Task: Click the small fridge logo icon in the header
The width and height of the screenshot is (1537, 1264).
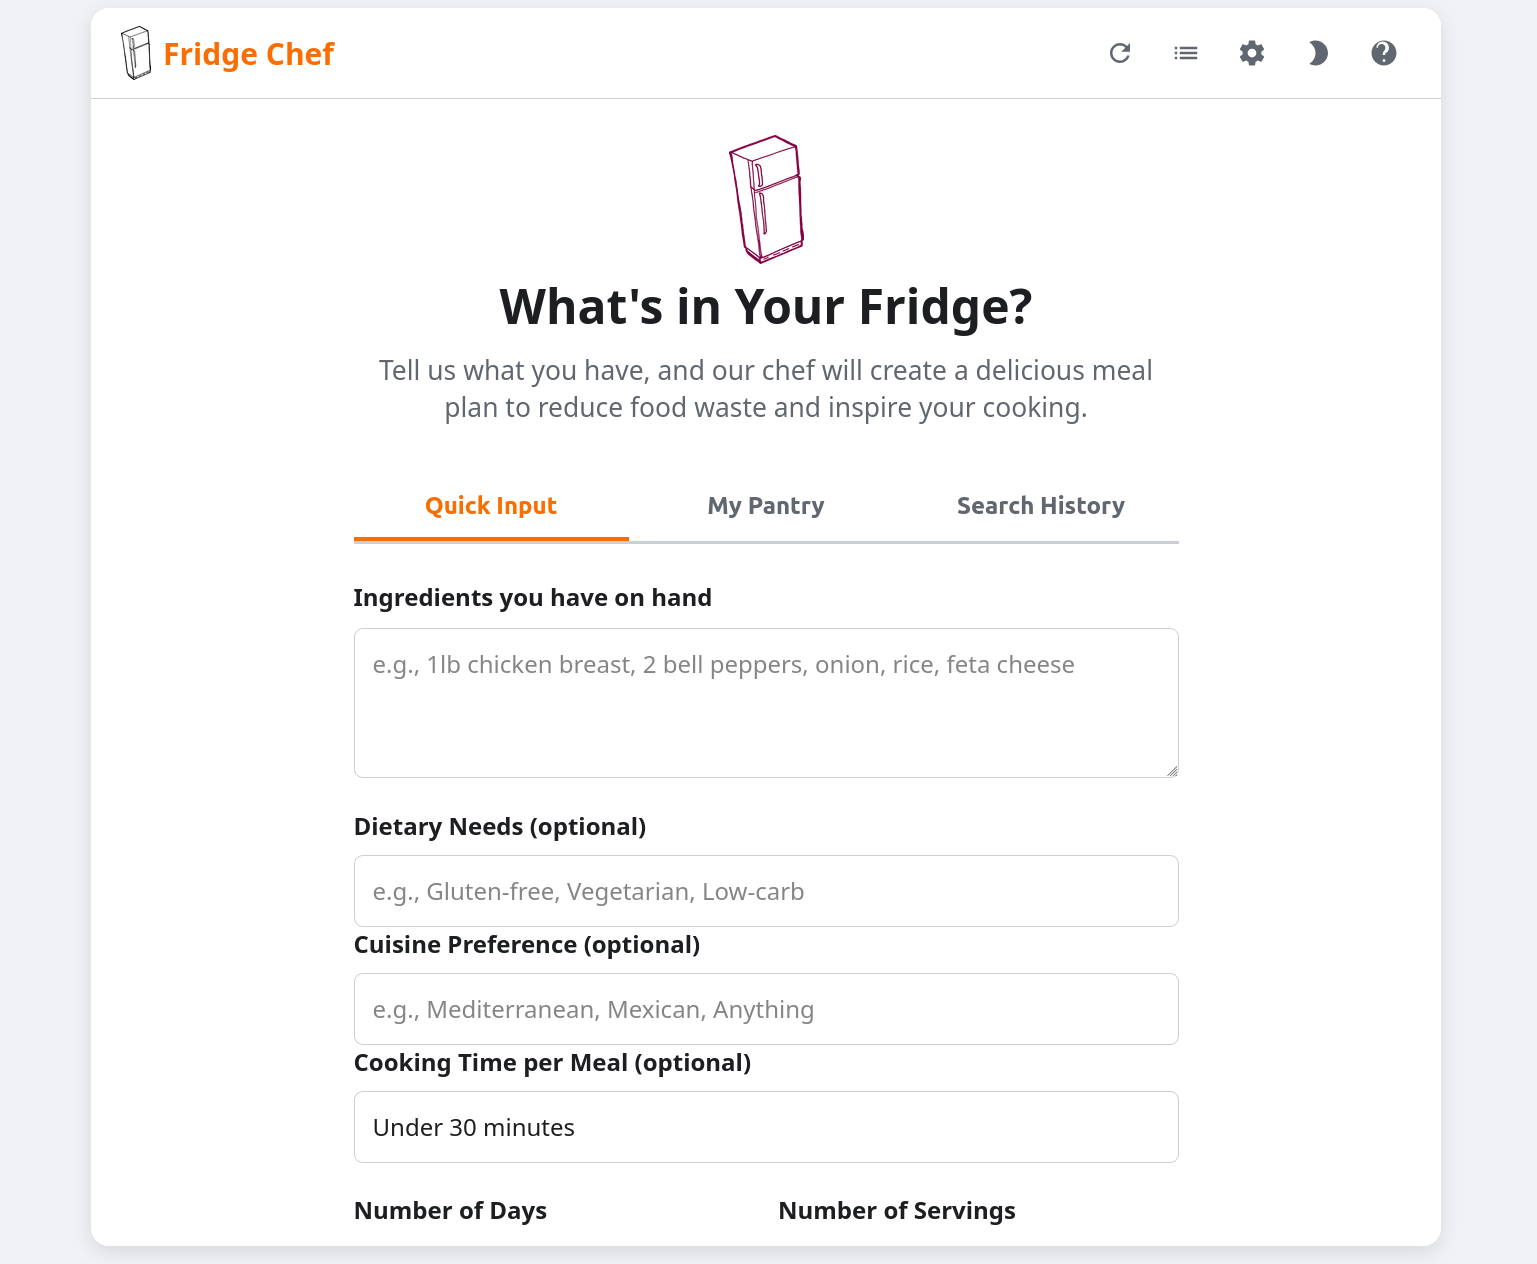Action: (136, 53)
